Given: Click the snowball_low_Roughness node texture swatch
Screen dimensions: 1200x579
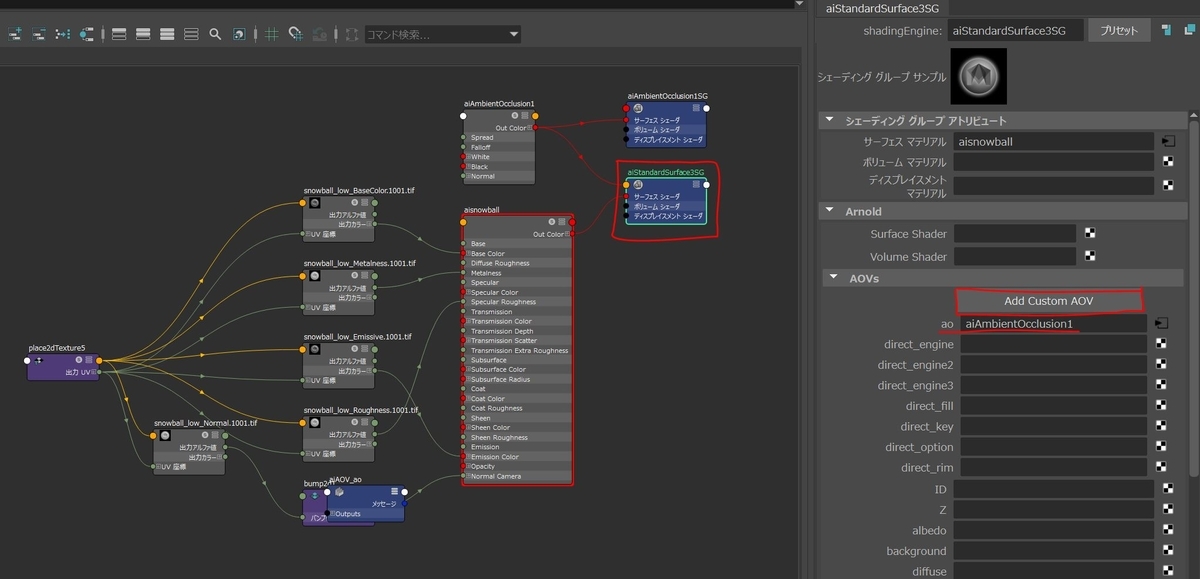Looking at the screenshot, I should pos(313,422).
